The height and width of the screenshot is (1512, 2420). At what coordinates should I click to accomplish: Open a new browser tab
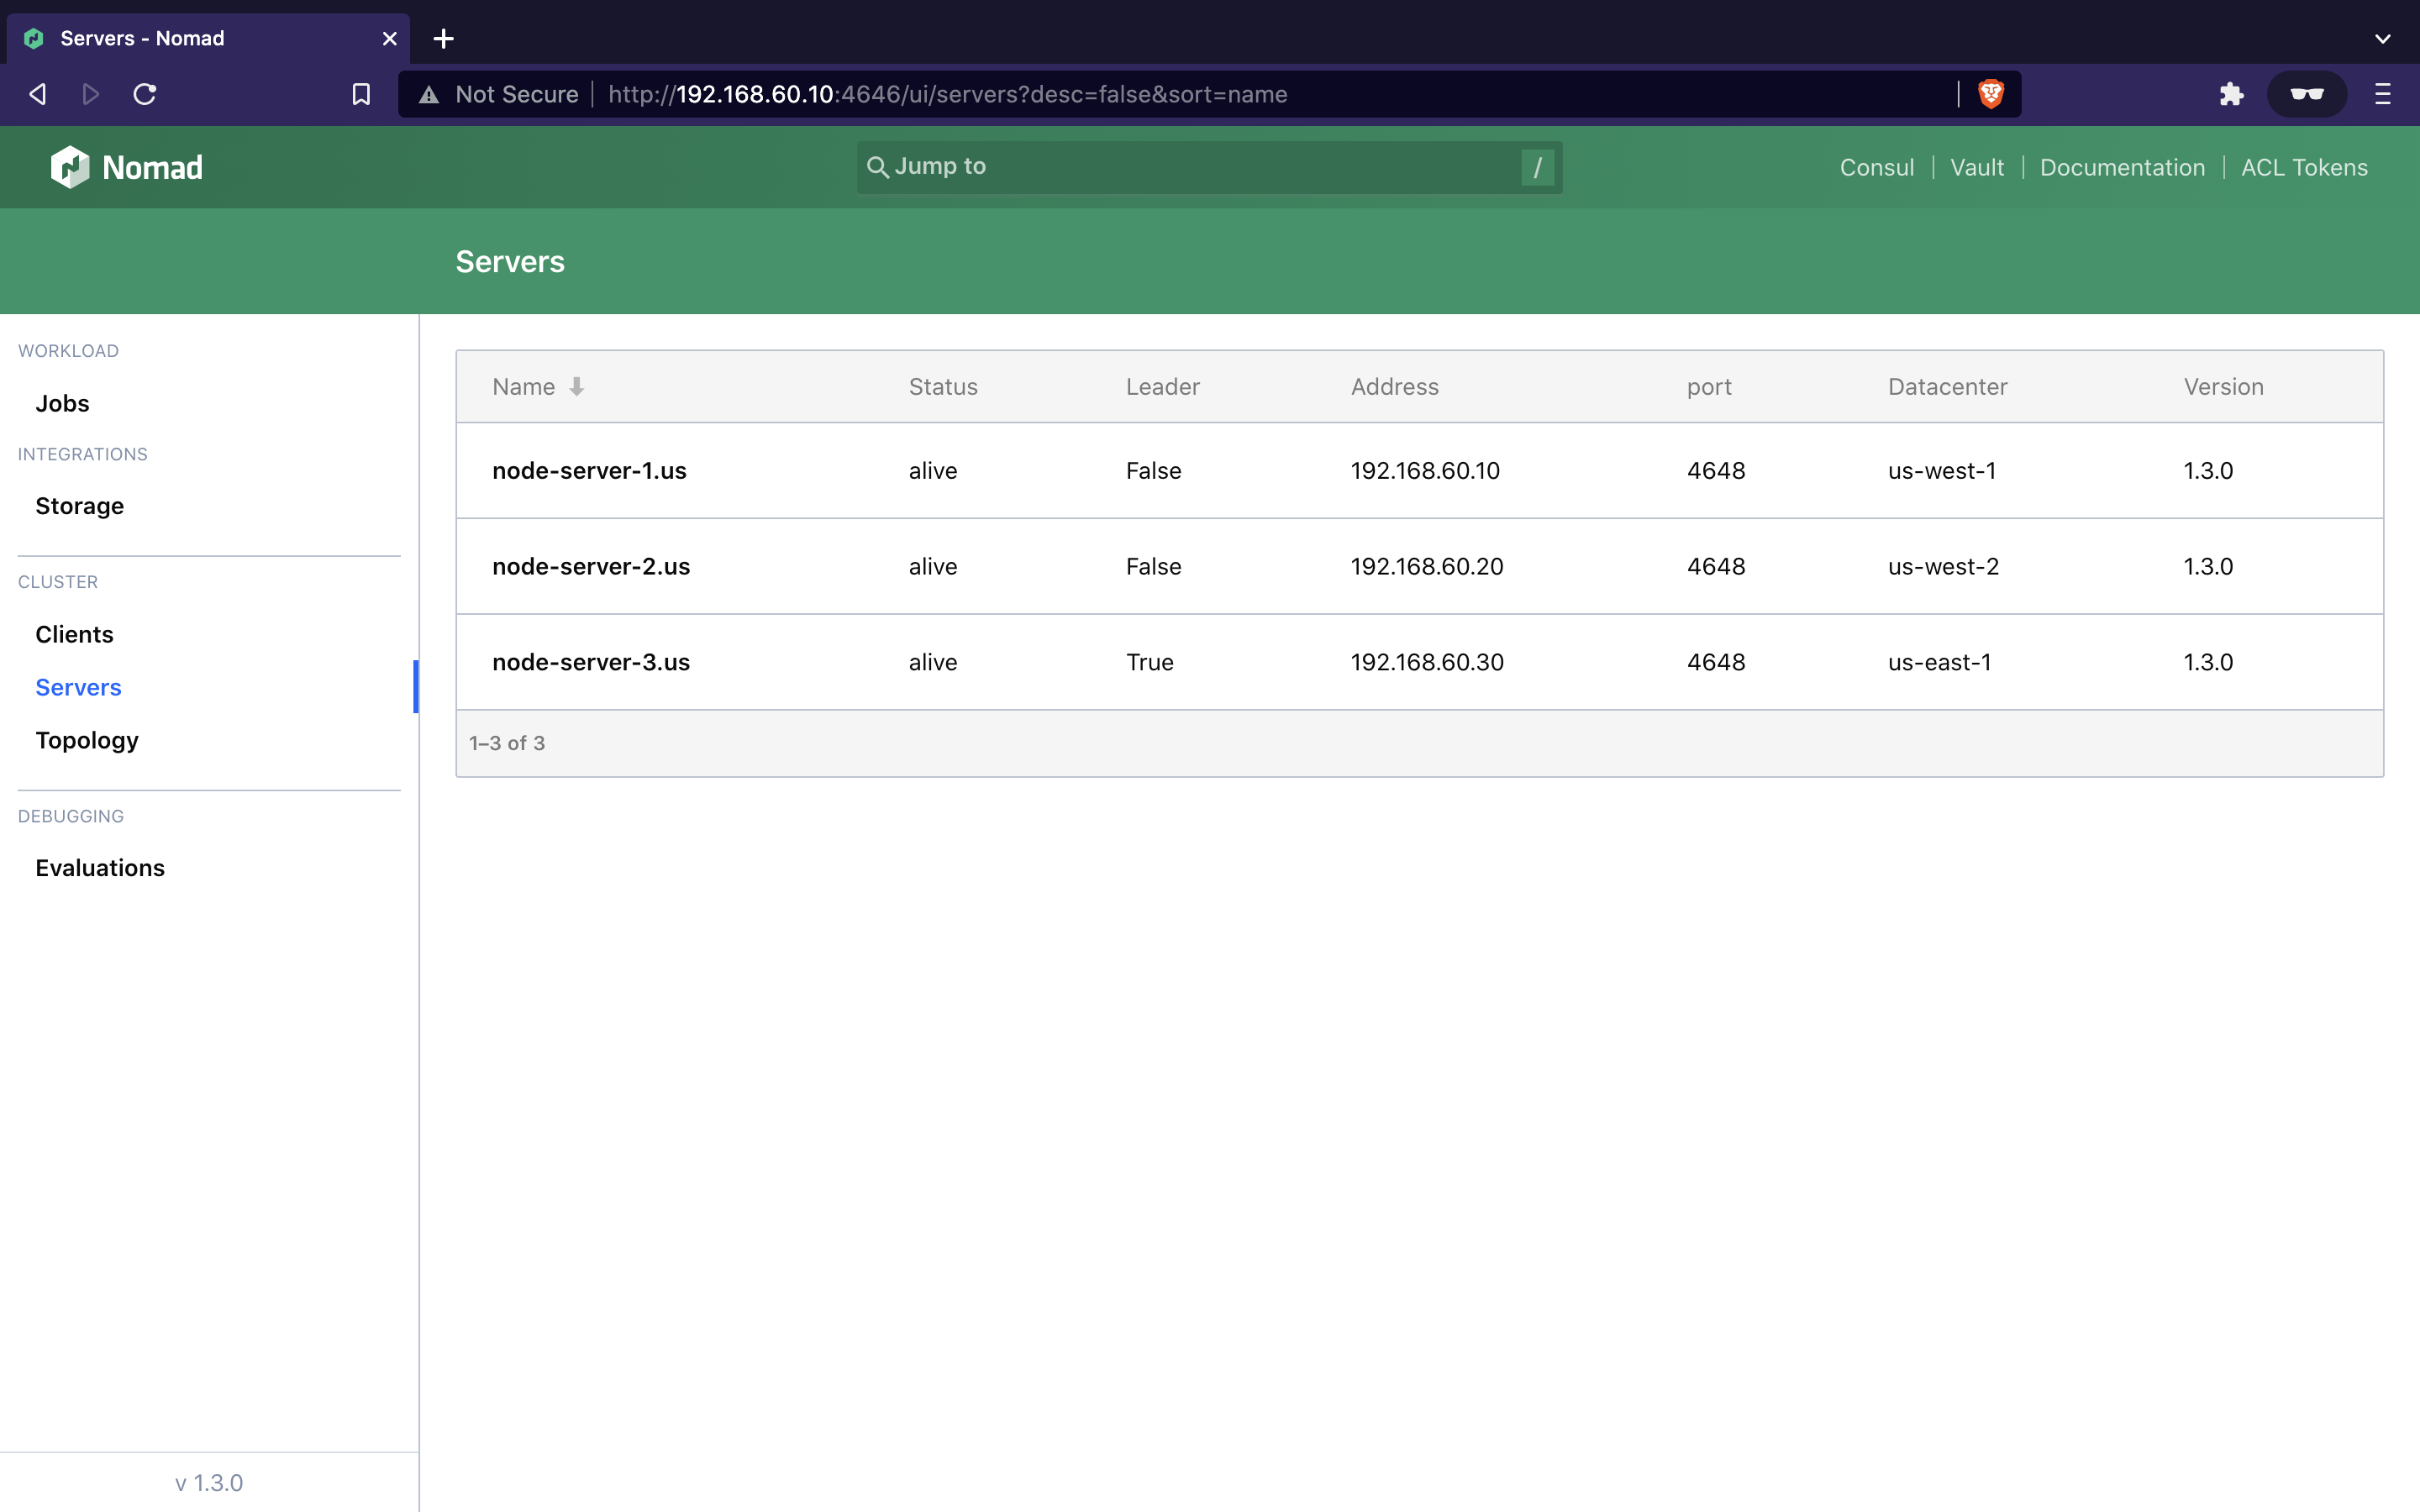click(x=444, y=38)
